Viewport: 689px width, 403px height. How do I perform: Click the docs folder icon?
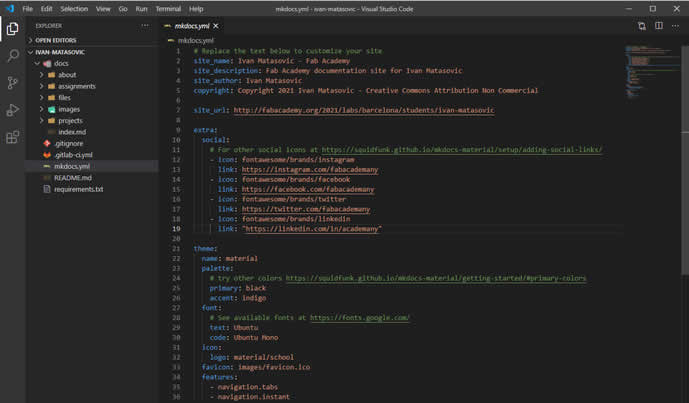[47, 63]
